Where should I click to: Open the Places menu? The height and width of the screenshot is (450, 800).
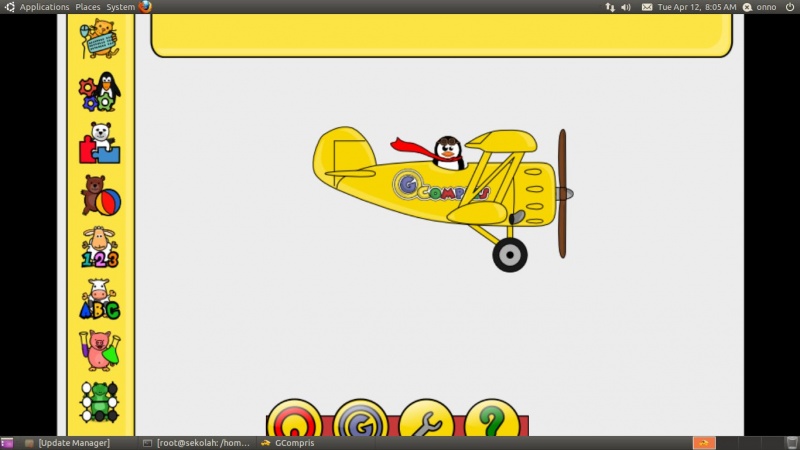coord(88,7)
